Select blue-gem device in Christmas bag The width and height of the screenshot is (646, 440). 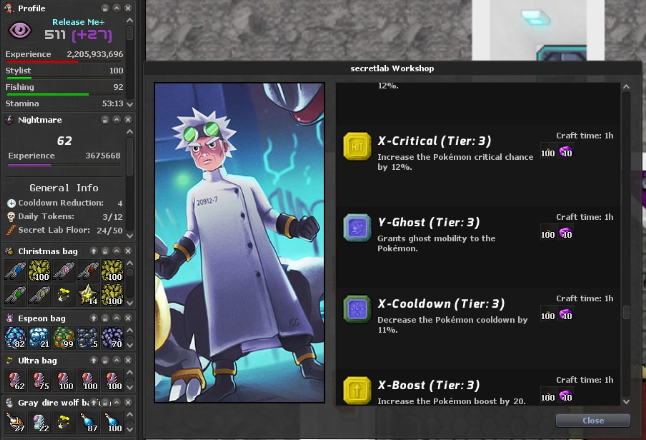coord(16,271)
